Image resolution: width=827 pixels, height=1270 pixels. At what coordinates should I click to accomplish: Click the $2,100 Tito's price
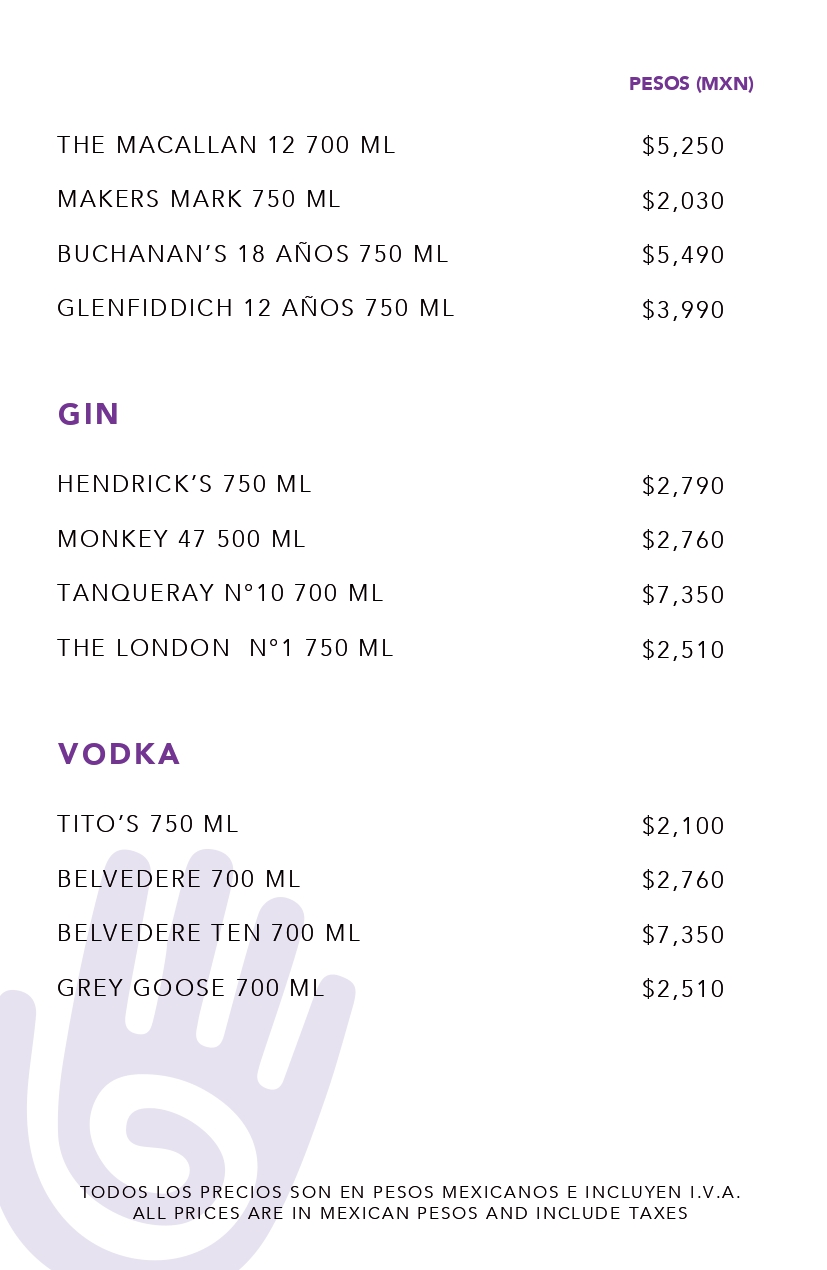click(683, 826)
